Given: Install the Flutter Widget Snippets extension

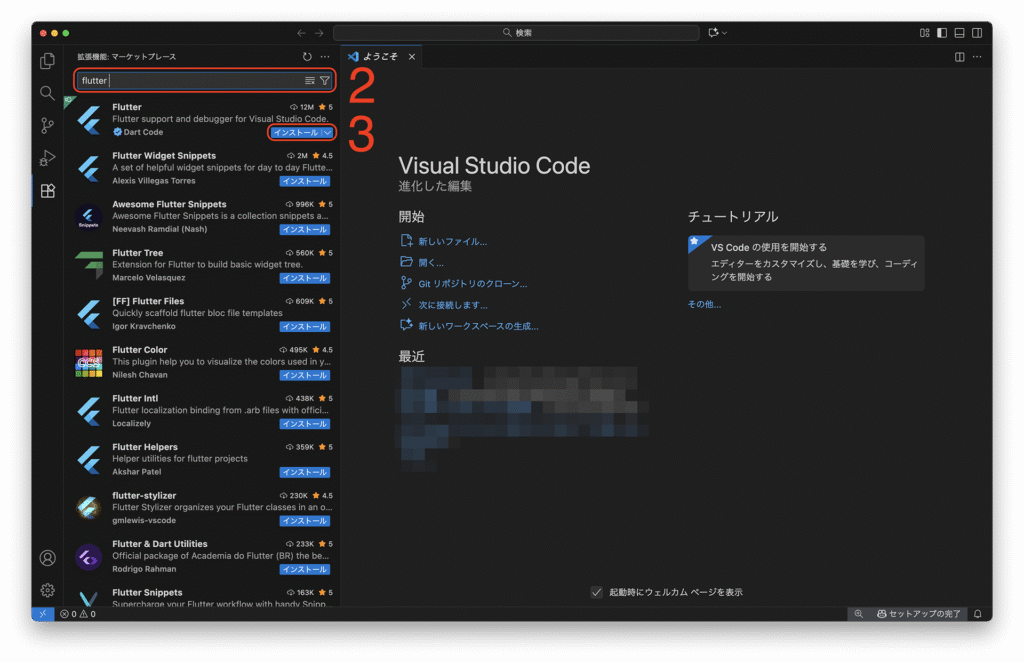Looking at the screenshot, I should point(304,181).
